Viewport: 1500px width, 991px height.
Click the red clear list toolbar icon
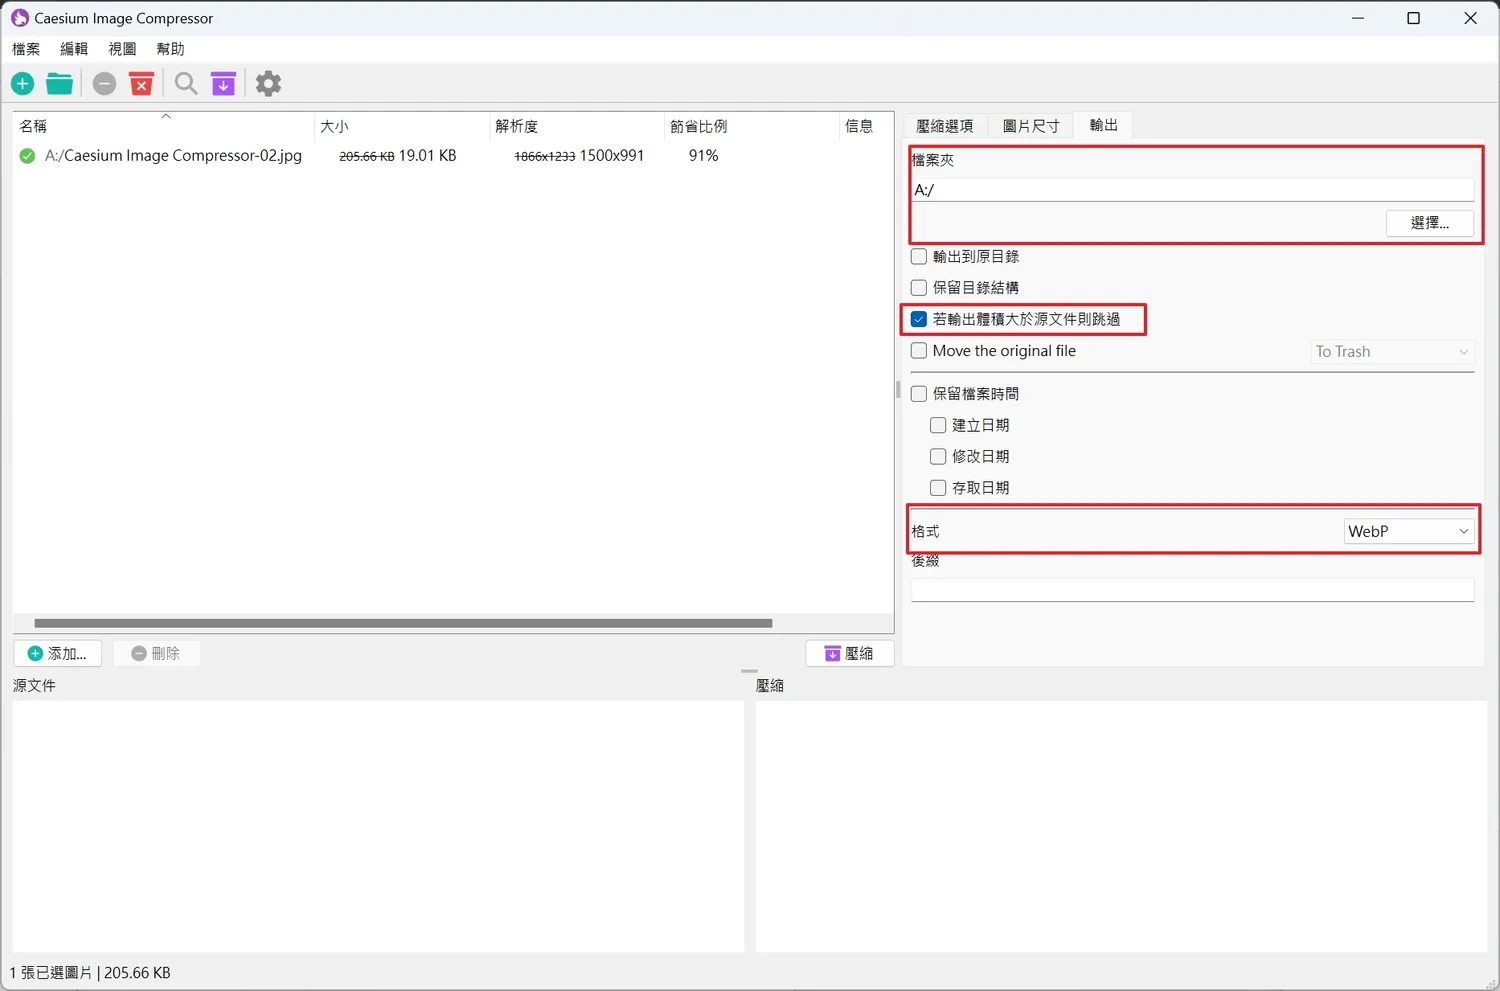(142, 84)
